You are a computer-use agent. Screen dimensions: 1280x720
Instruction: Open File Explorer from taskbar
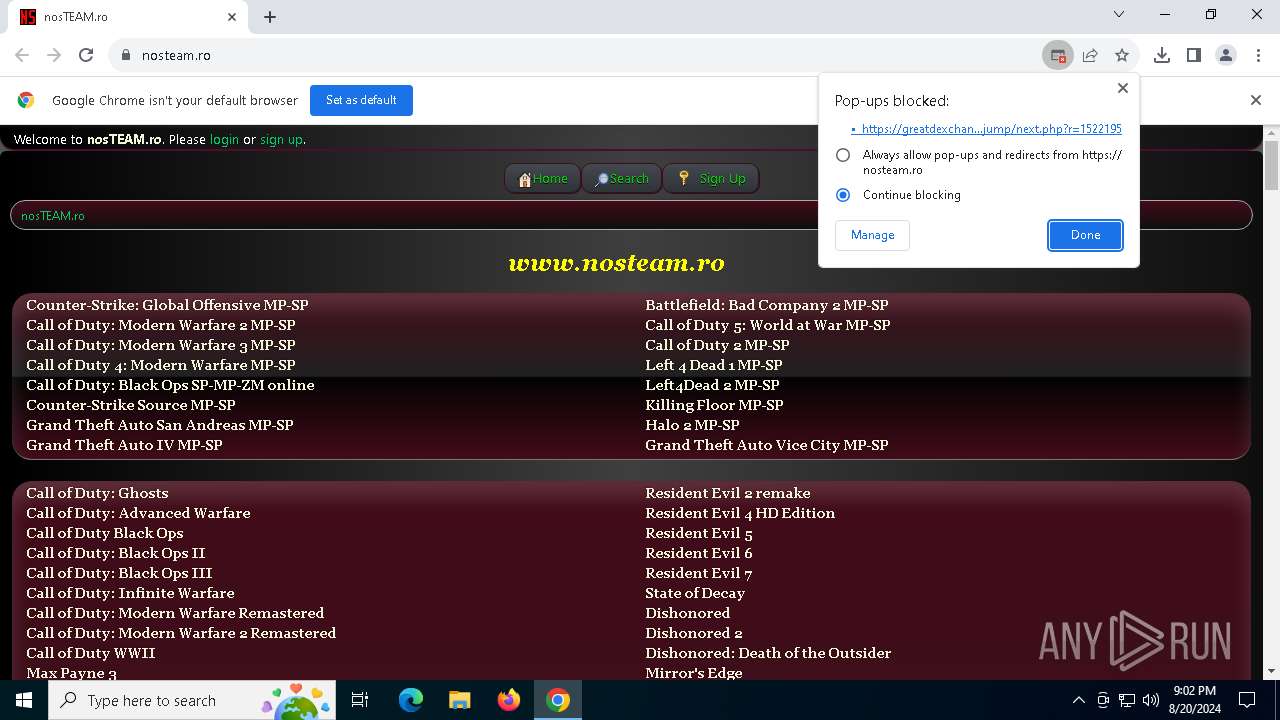[x=459, y=700]
